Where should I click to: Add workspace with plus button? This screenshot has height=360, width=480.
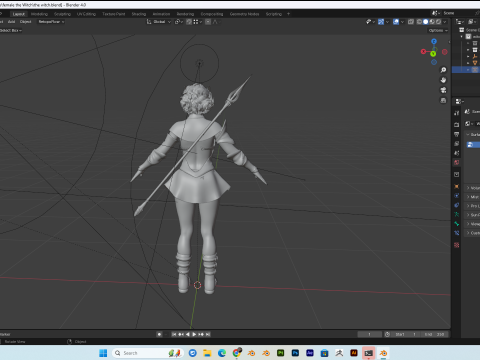(288, 14)
